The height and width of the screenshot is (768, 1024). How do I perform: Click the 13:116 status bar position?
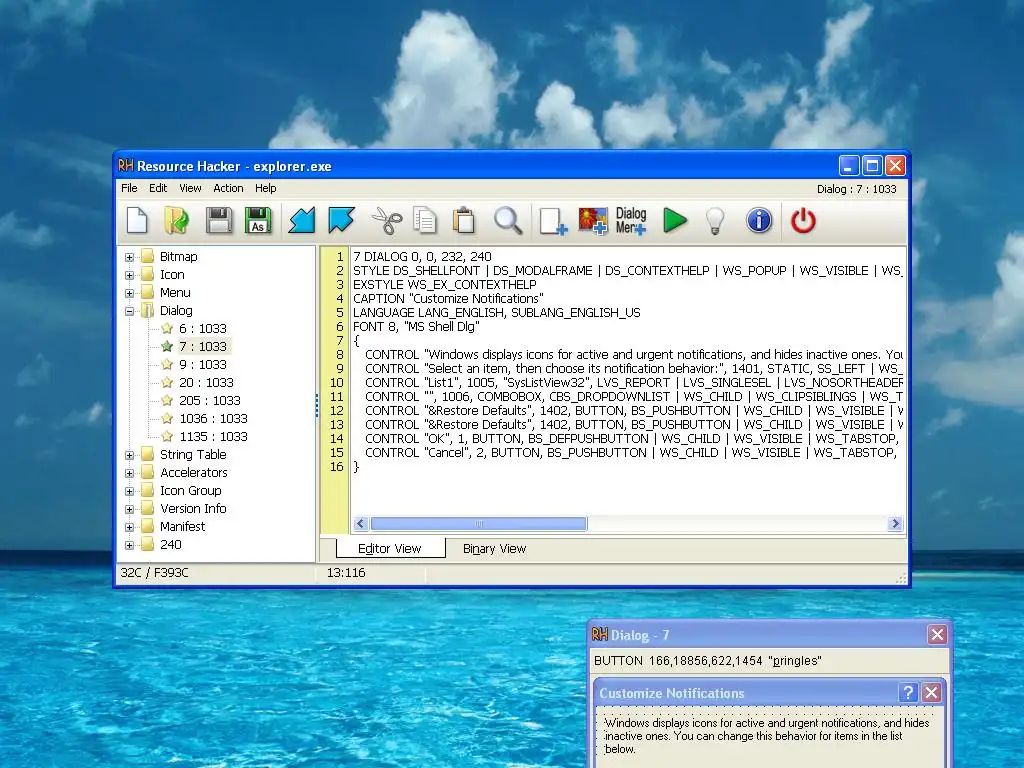tap(346, 573)
